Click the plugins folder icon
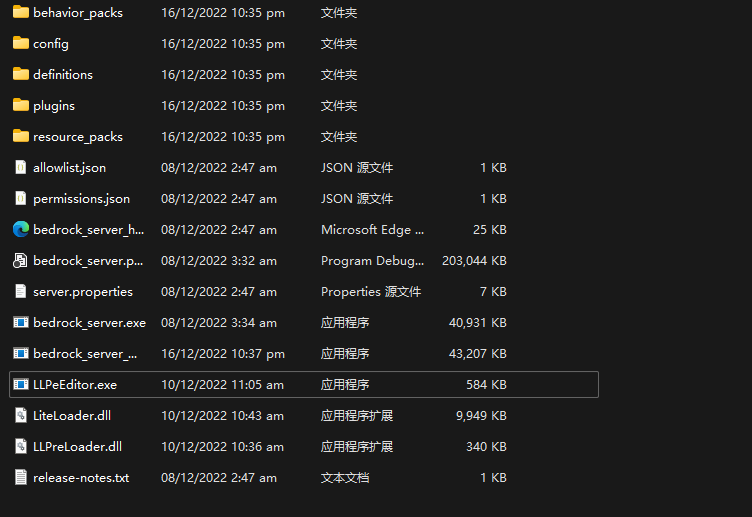The height and width of the screenshot is (517, 752). (x=21, y=105)
